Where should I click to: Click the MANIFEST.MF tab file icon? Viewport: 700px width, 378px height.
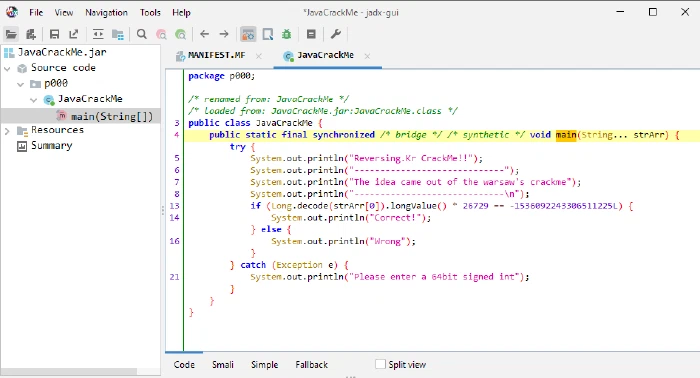(x=180, y=56)
